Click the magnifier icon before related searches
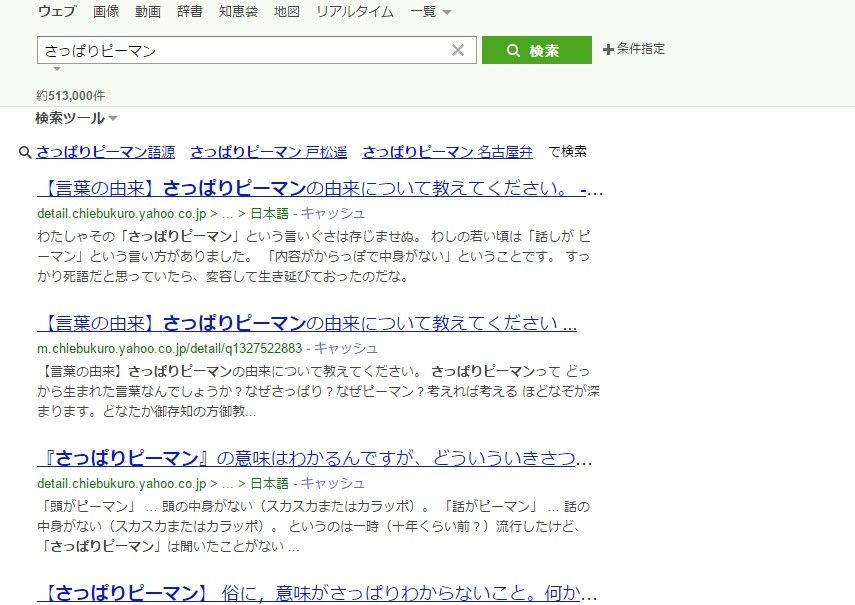This screenshot has width=855, height=605. click(25, 152)
